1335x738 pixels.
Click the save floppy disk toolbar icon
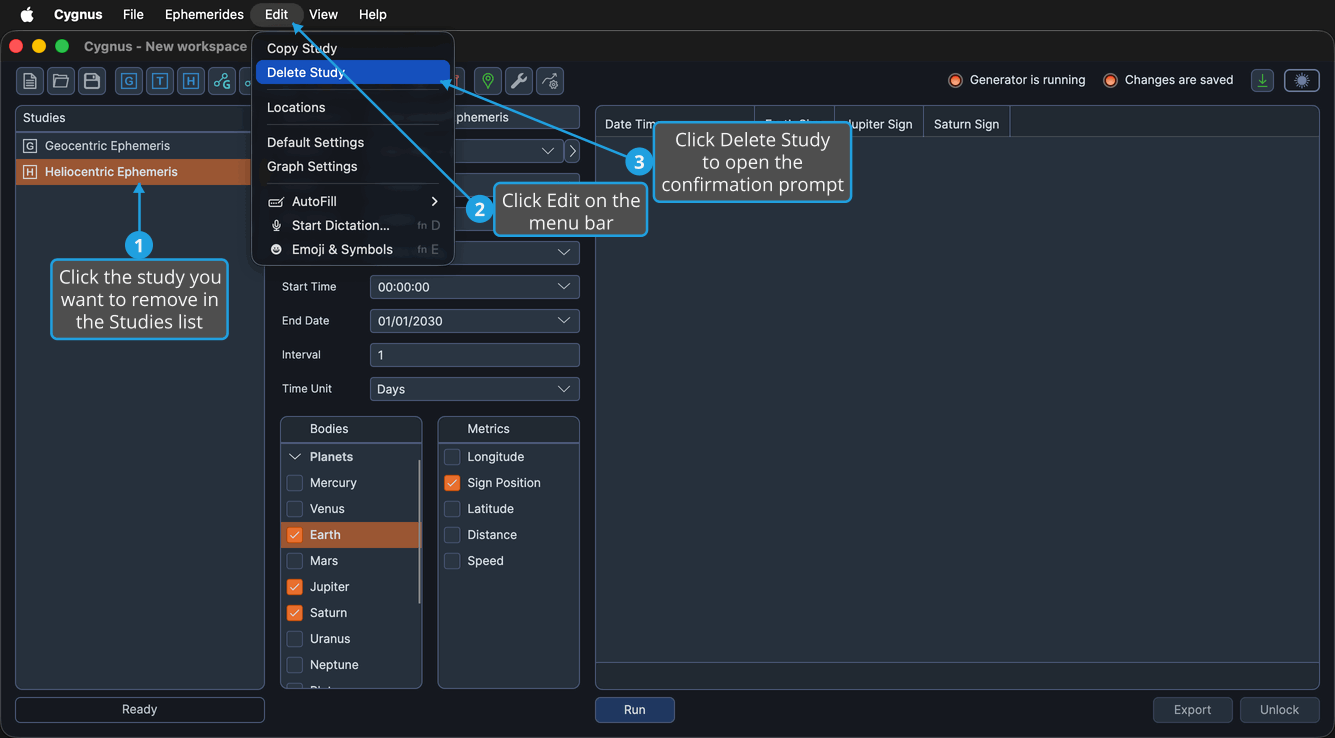tap(92, 81)
